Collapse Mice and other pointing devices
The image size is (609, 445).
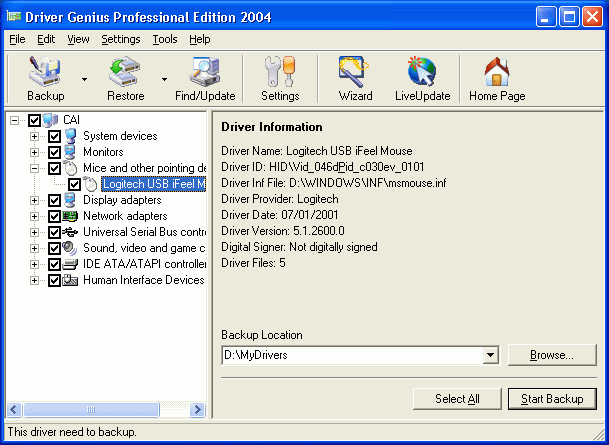point(34,168)
